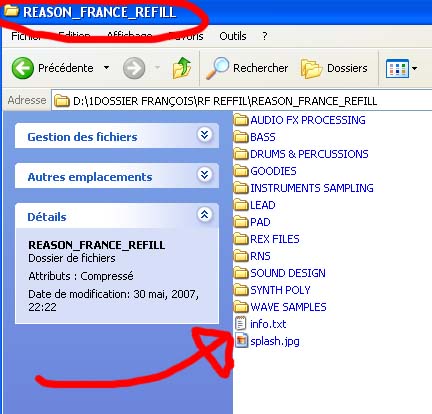Image resolution: width=432 pixels, height=414 pixels.
Task: Select the DRUMS & PERCUSSIONS folder icon
Action: 241,154
